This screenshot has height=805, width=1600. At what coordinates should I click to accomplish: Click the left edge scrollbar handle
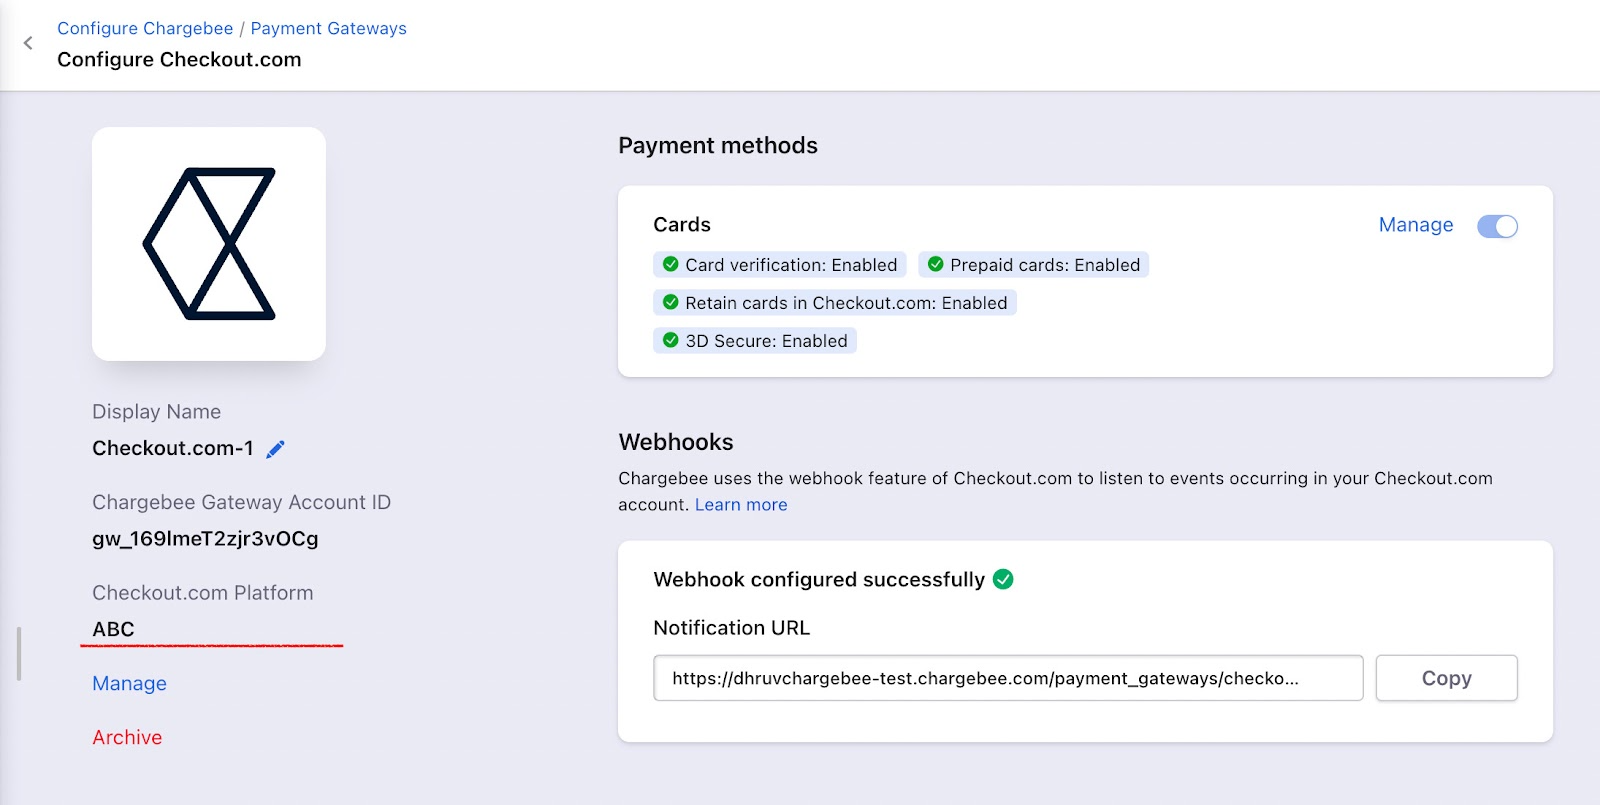coord(19,654)
